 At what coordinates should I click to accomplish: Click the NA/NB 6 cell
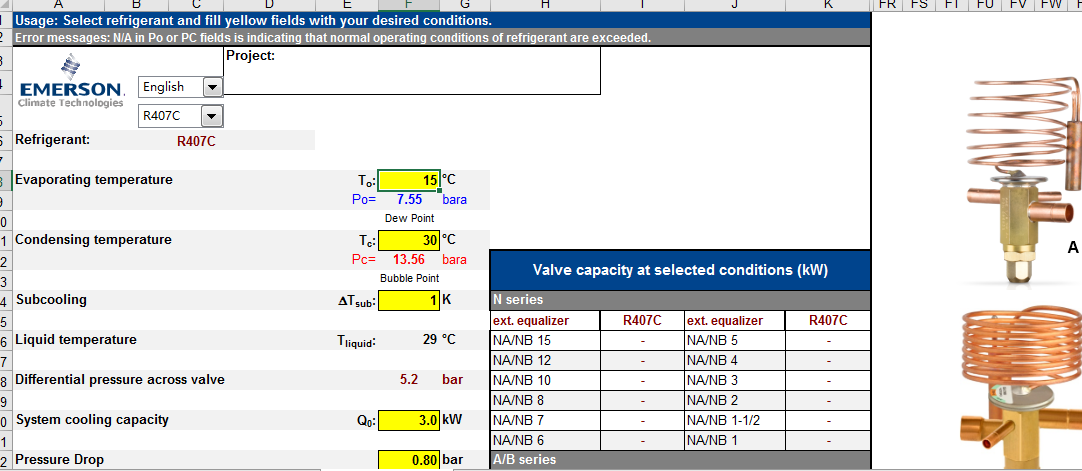click(x=545, y=441)
